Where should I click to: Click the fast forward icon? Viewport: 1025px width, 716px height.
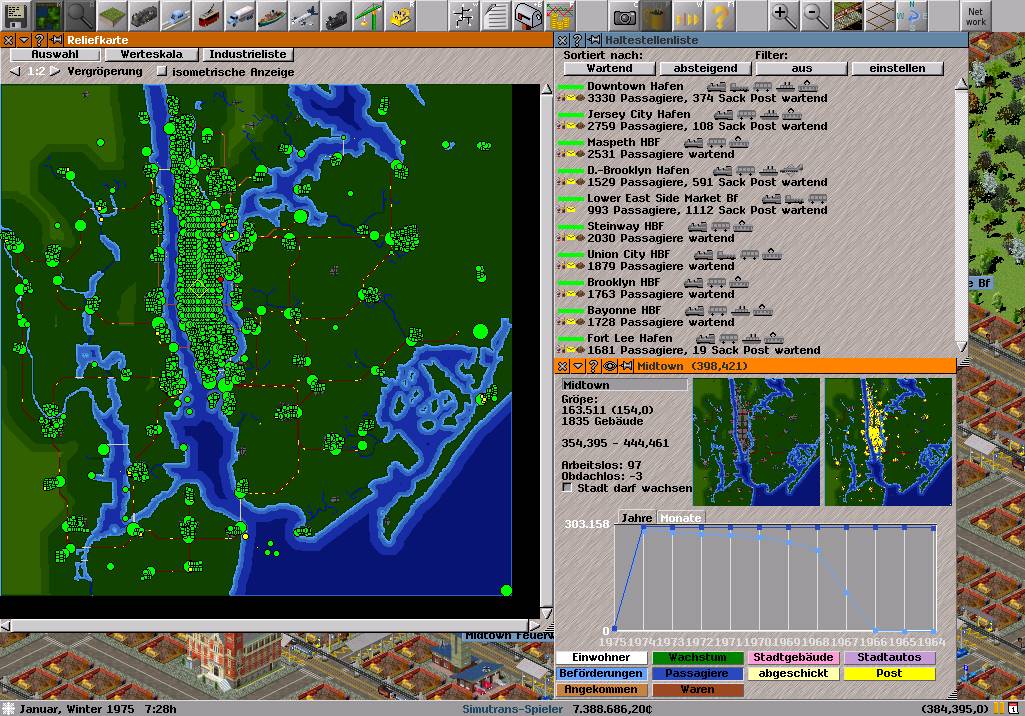pyautogui.click(x=687, y=15)
